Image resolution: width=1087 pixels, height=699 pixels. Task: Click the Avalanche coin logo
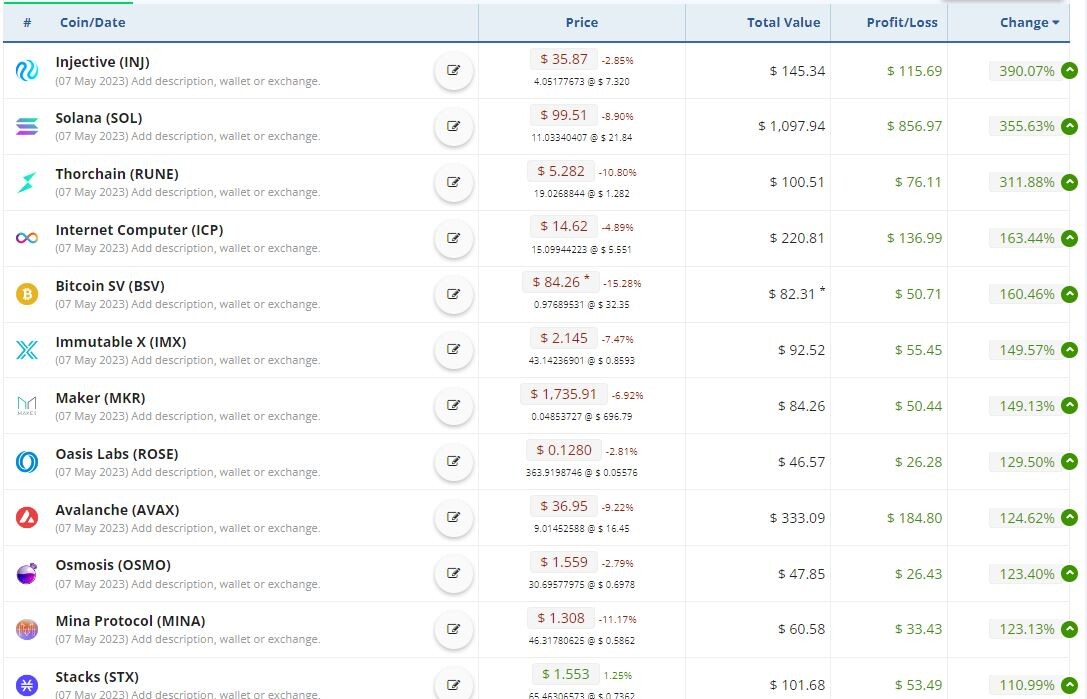pyautogui.click(x=27, y=517)
